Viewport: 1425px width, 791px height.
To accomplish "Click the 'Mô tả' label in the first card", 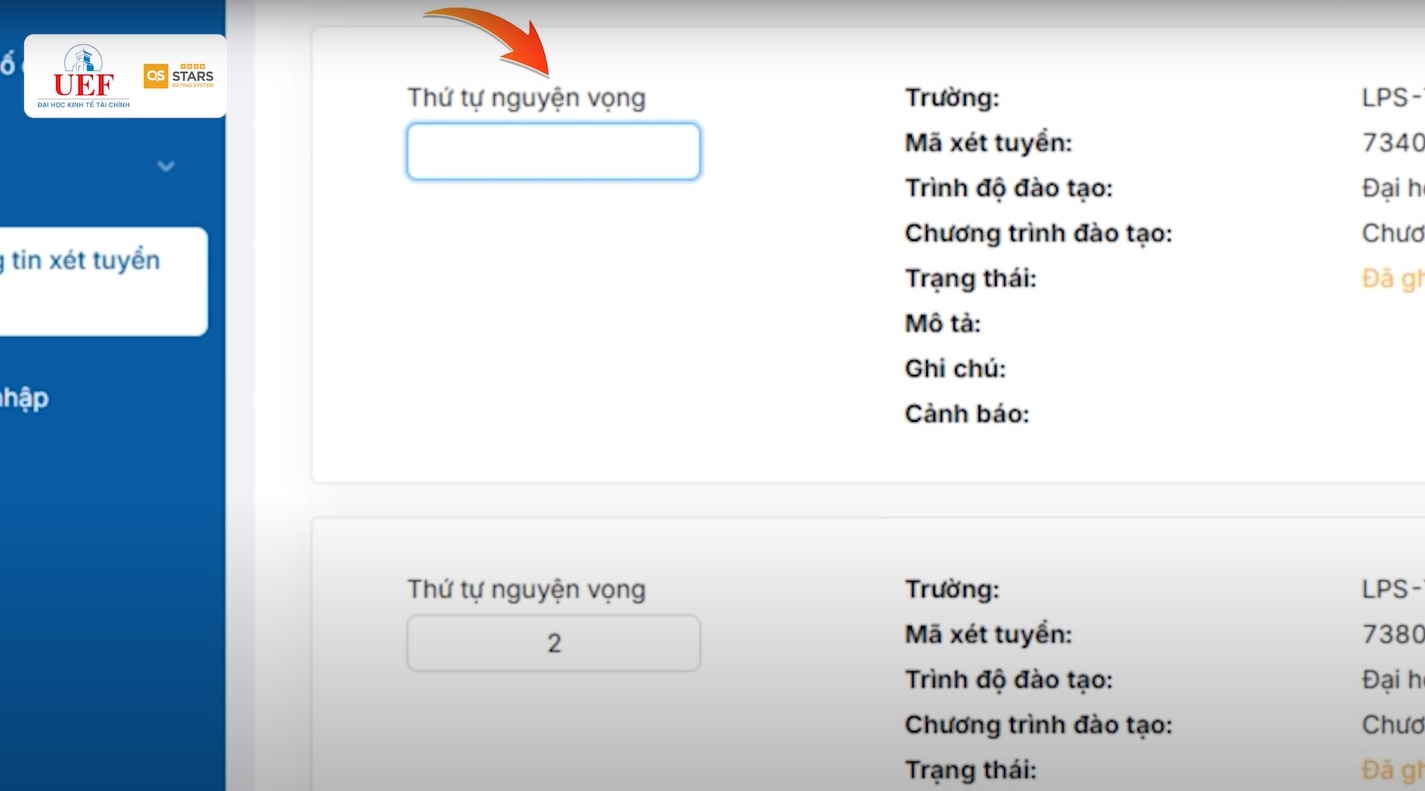I will point(942,324).
